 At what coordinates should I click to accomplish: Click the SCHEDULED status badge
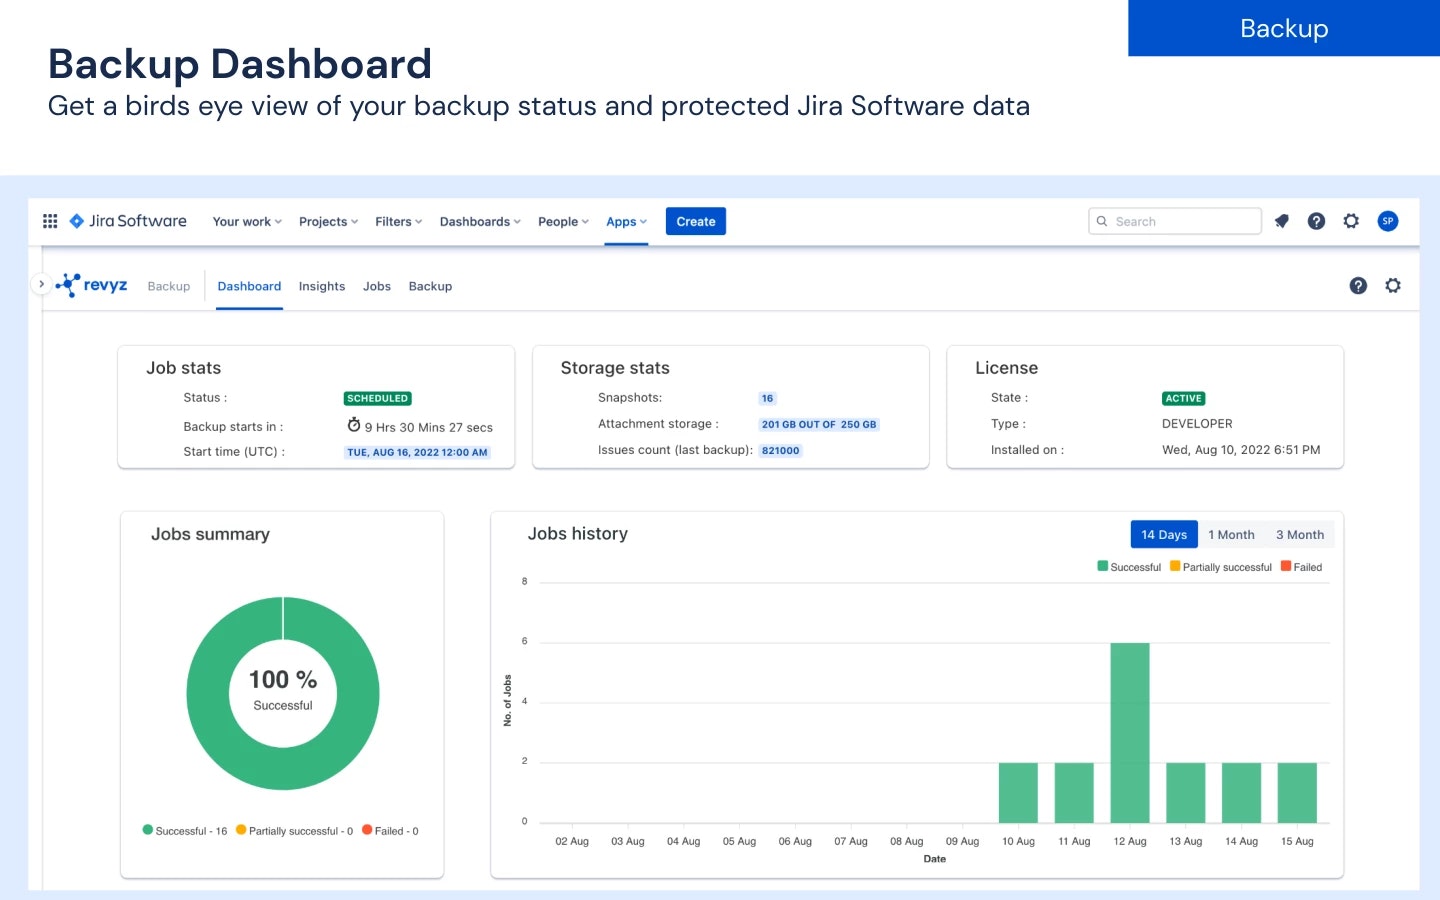pos(377,398)
